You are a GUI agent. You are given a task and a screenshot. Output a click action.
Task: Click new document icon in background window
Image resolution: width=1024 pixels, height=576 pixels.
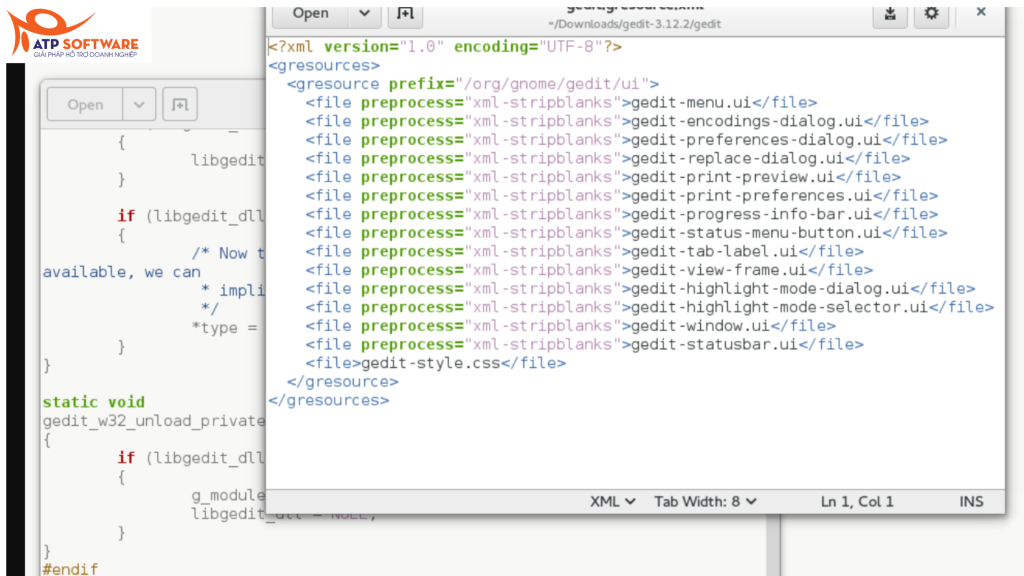[x=179, y=104]
